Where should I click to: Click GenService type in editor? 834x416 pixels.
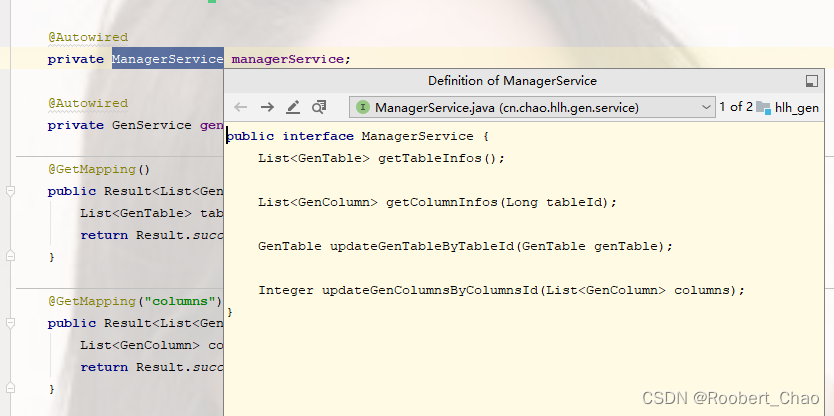(x=152, y=125)
